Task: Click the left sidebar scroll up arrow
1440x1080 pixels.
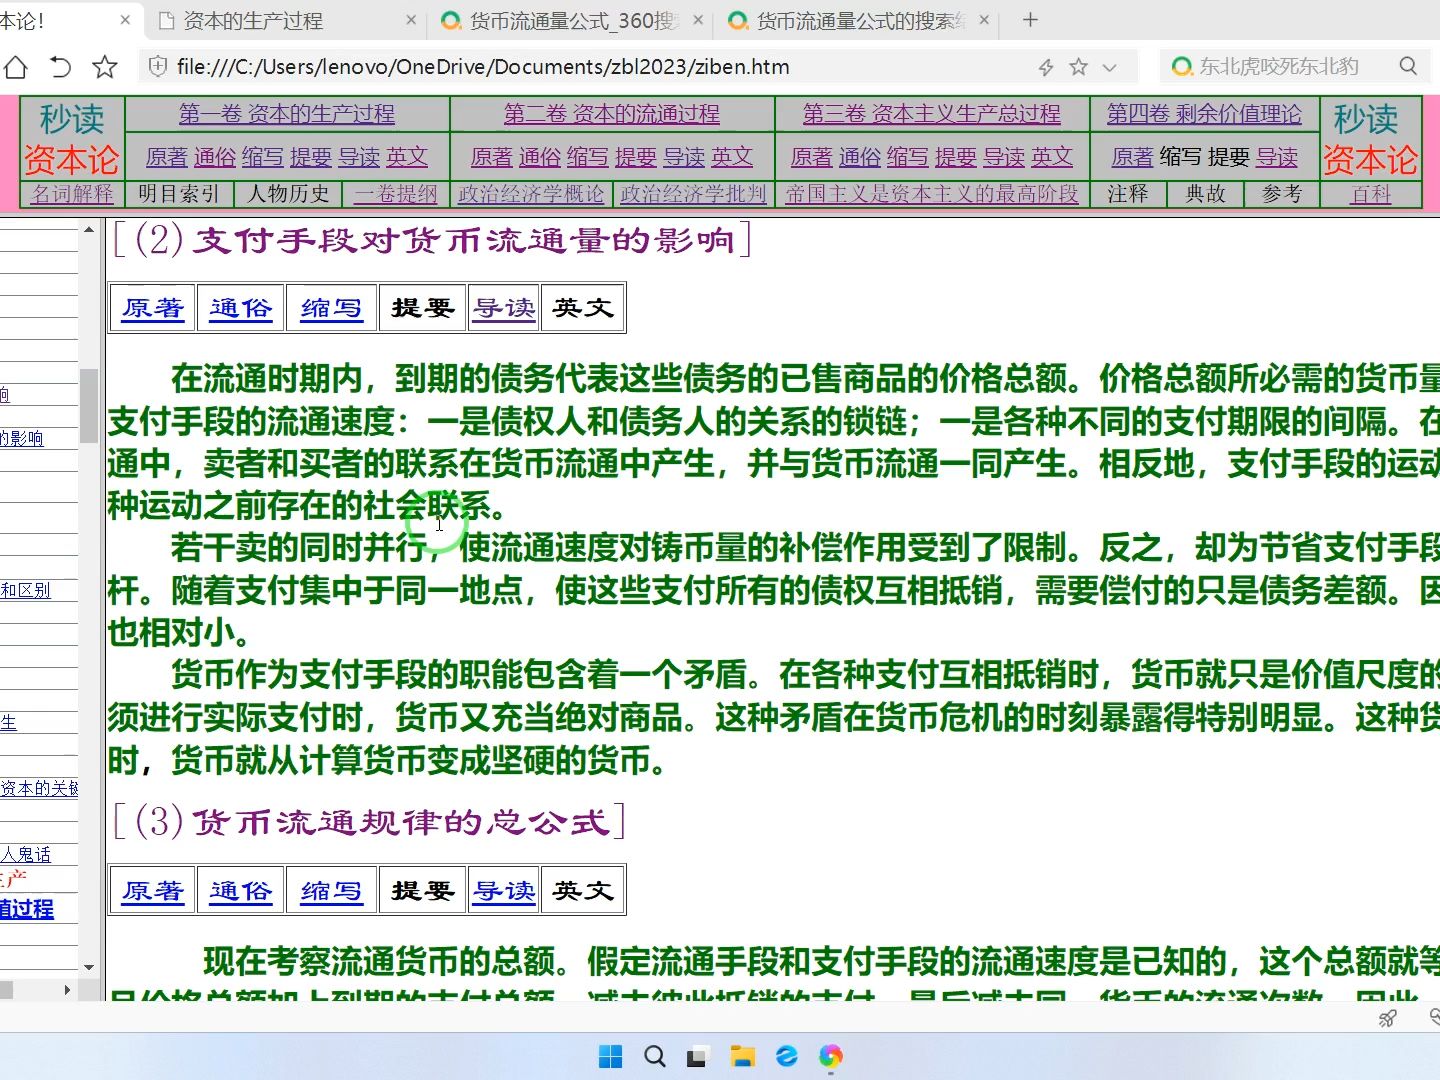Action: point(89,229)
